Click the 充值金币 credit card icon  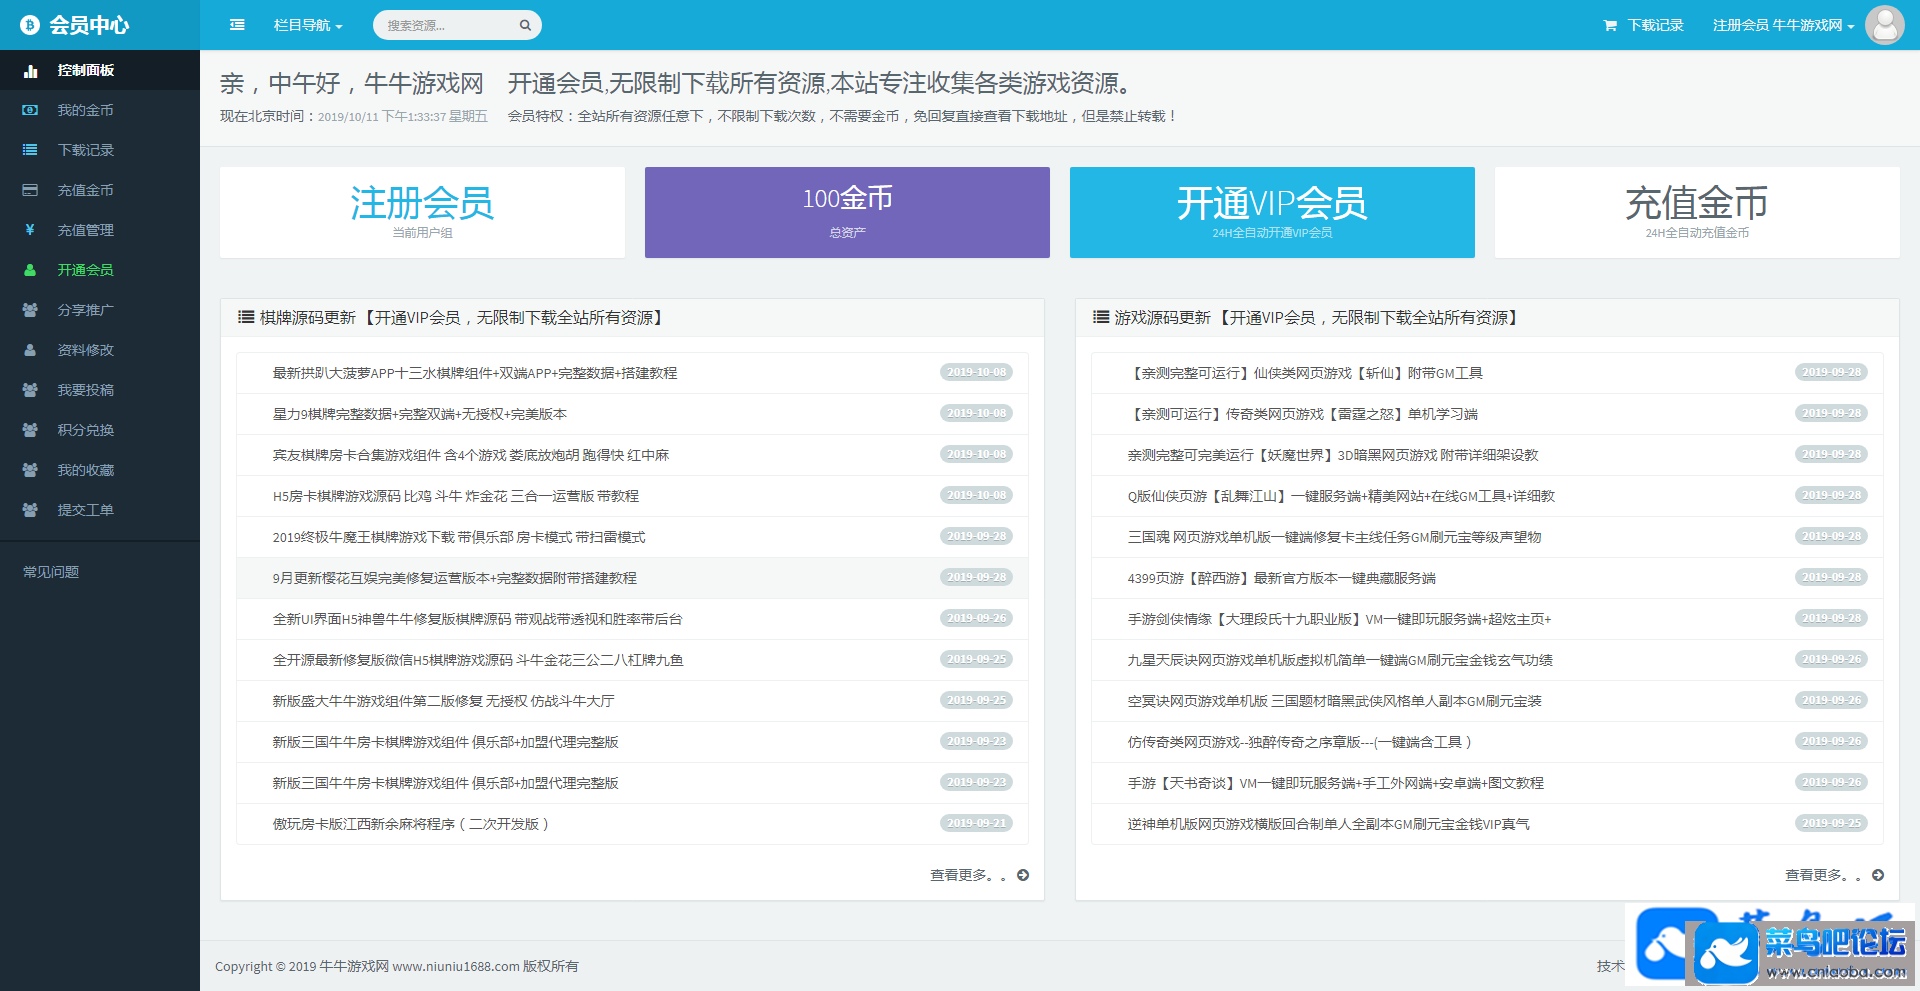[30, 190]
